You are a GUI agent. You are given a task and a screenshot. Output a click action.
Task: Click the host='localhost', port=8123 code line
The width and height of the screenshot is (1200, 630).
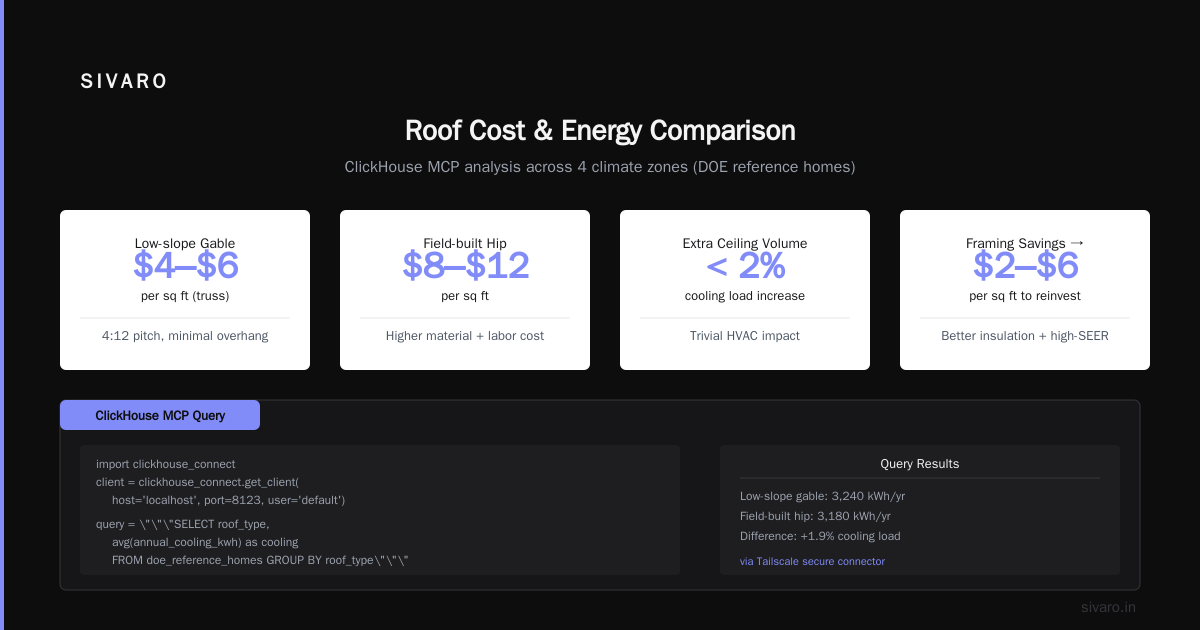[228, 500]
